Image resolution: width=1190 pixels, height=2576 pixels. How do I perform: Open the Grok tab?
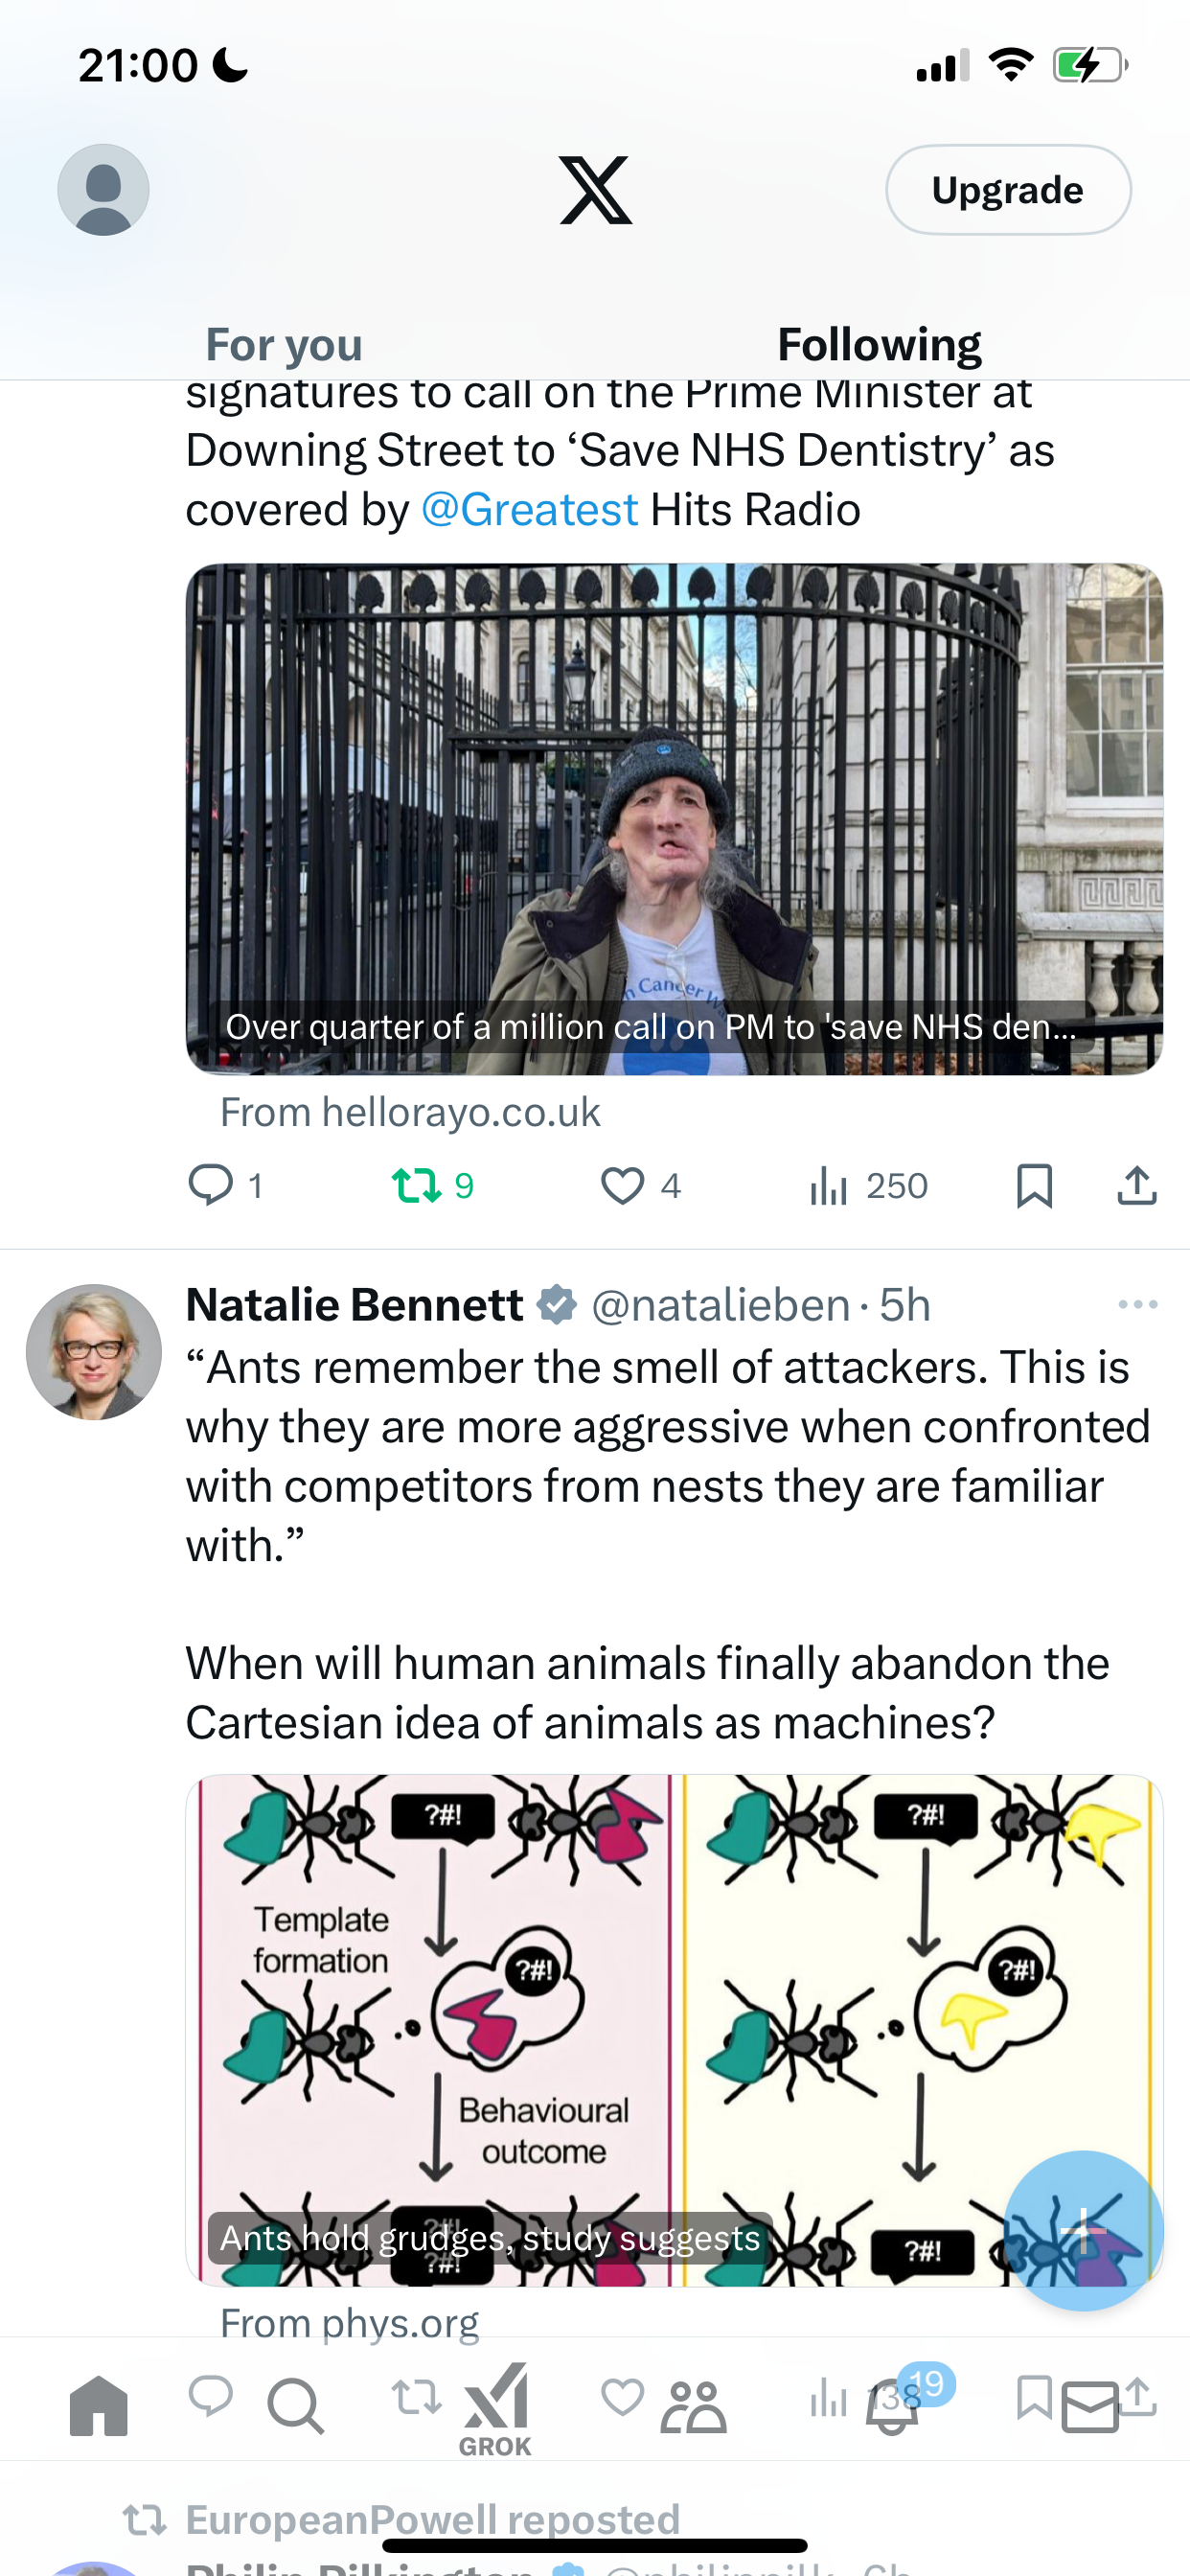(496, 2408)
